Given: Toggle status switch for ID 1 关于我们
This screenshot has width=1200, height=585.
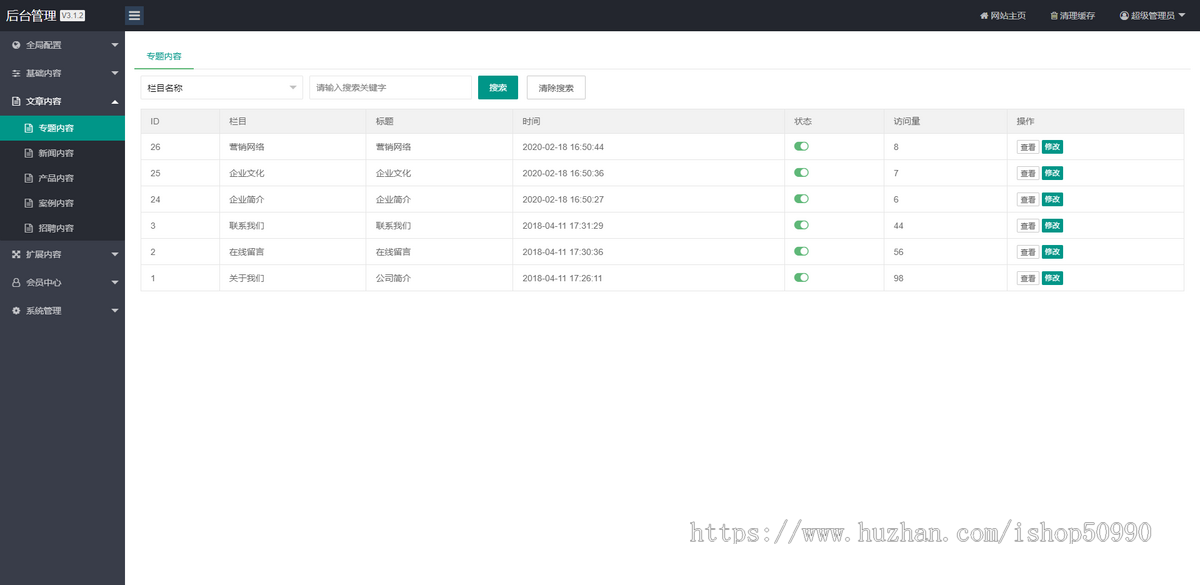Looking at the screenshot, I should (801, 277).
